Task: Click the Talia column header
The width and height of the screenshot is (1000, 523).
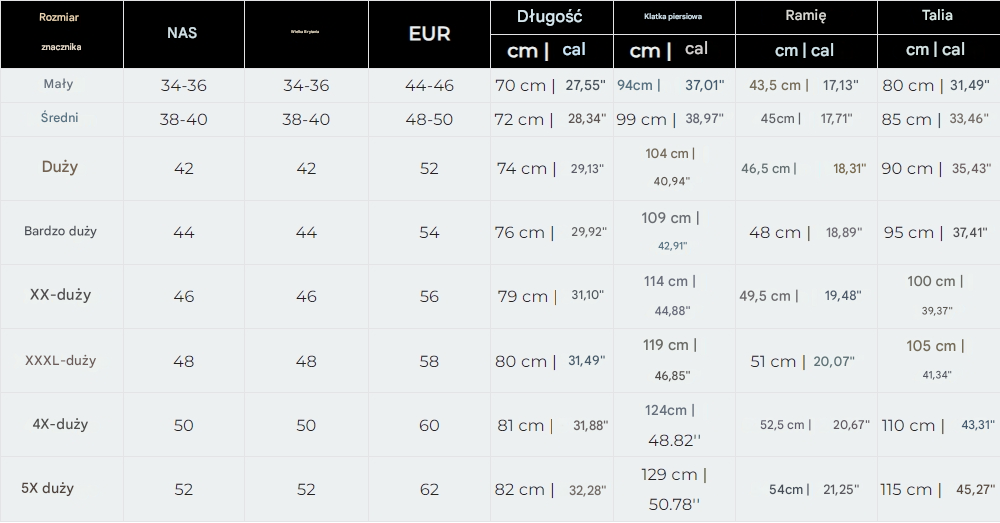Action: 936,16
